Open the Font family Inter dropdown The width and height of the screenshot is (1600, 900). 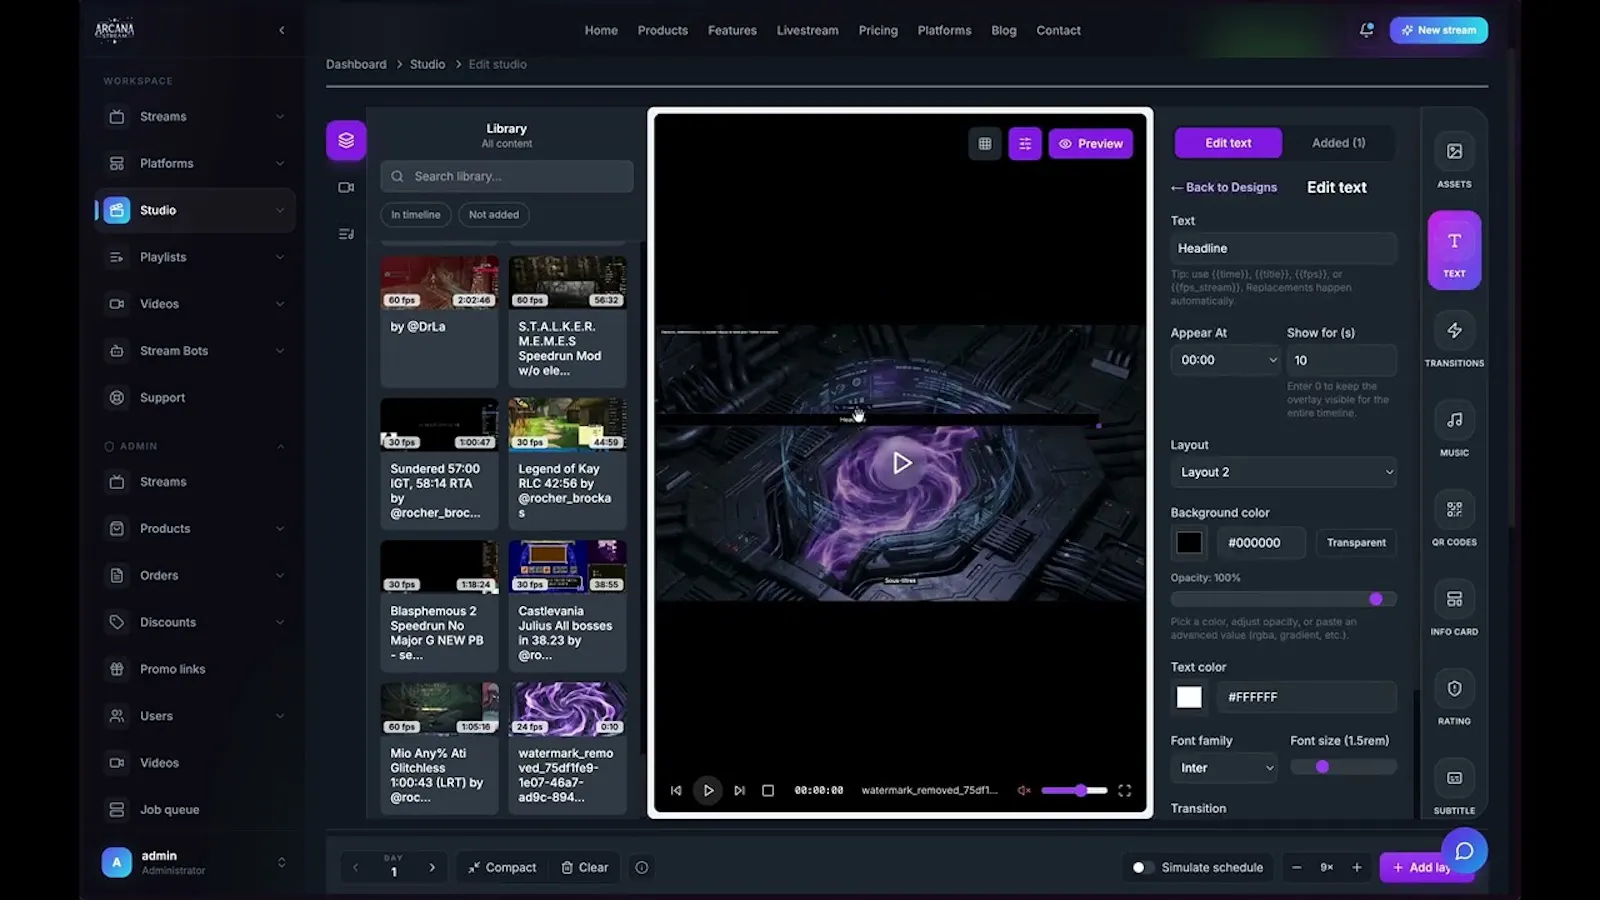[x=1225, y=768]
